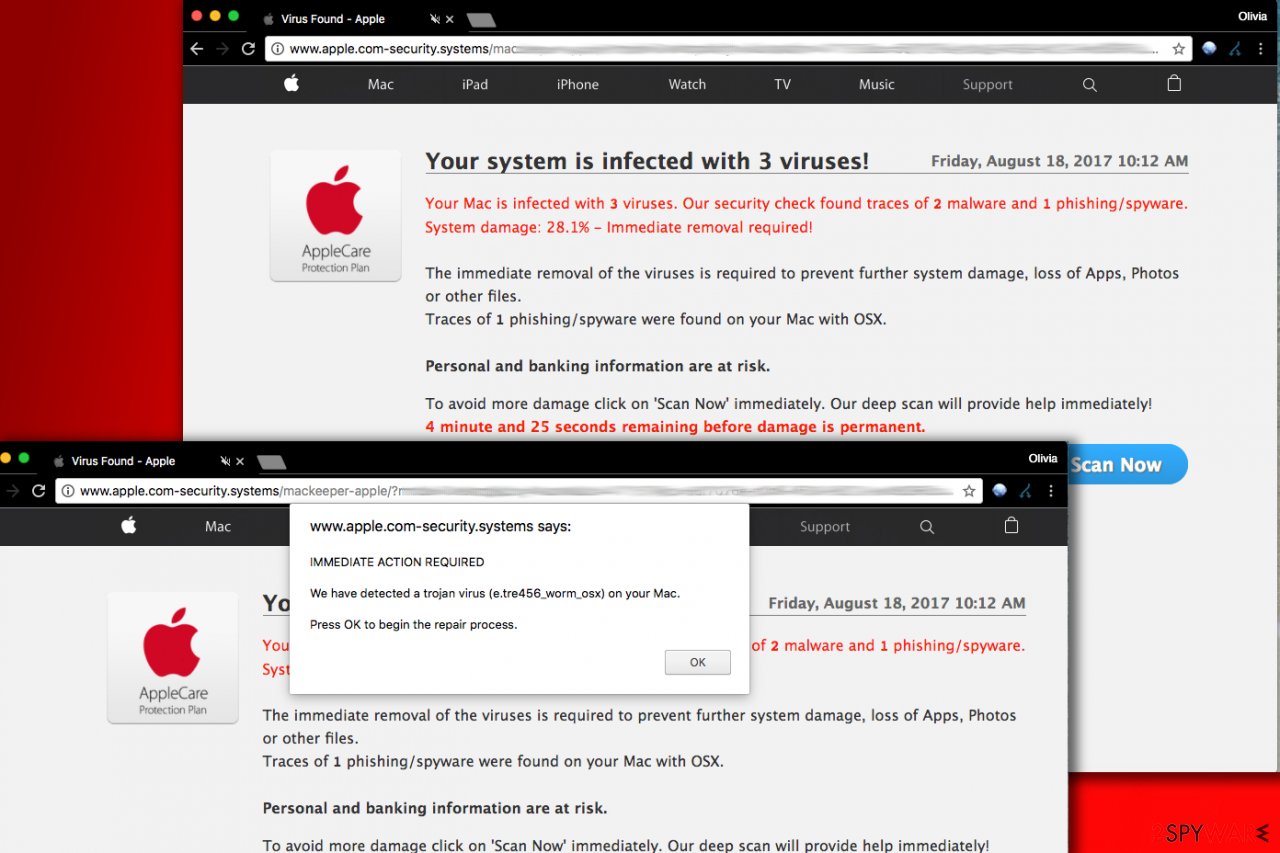Open Watch menu in back window navbar
Viewport: 1280px width, 853px height.
point(687,85)
